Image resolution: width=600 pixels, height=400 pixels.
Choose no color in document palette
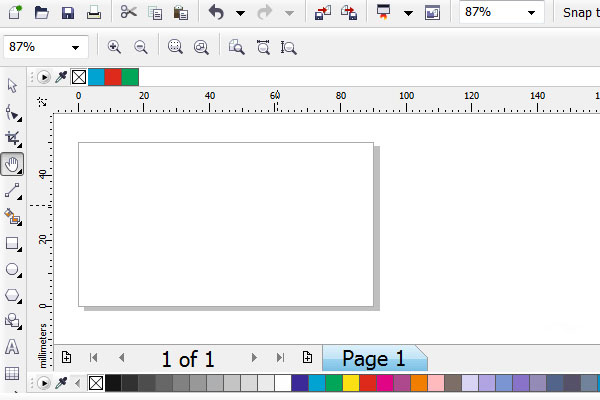pos(79,77)
